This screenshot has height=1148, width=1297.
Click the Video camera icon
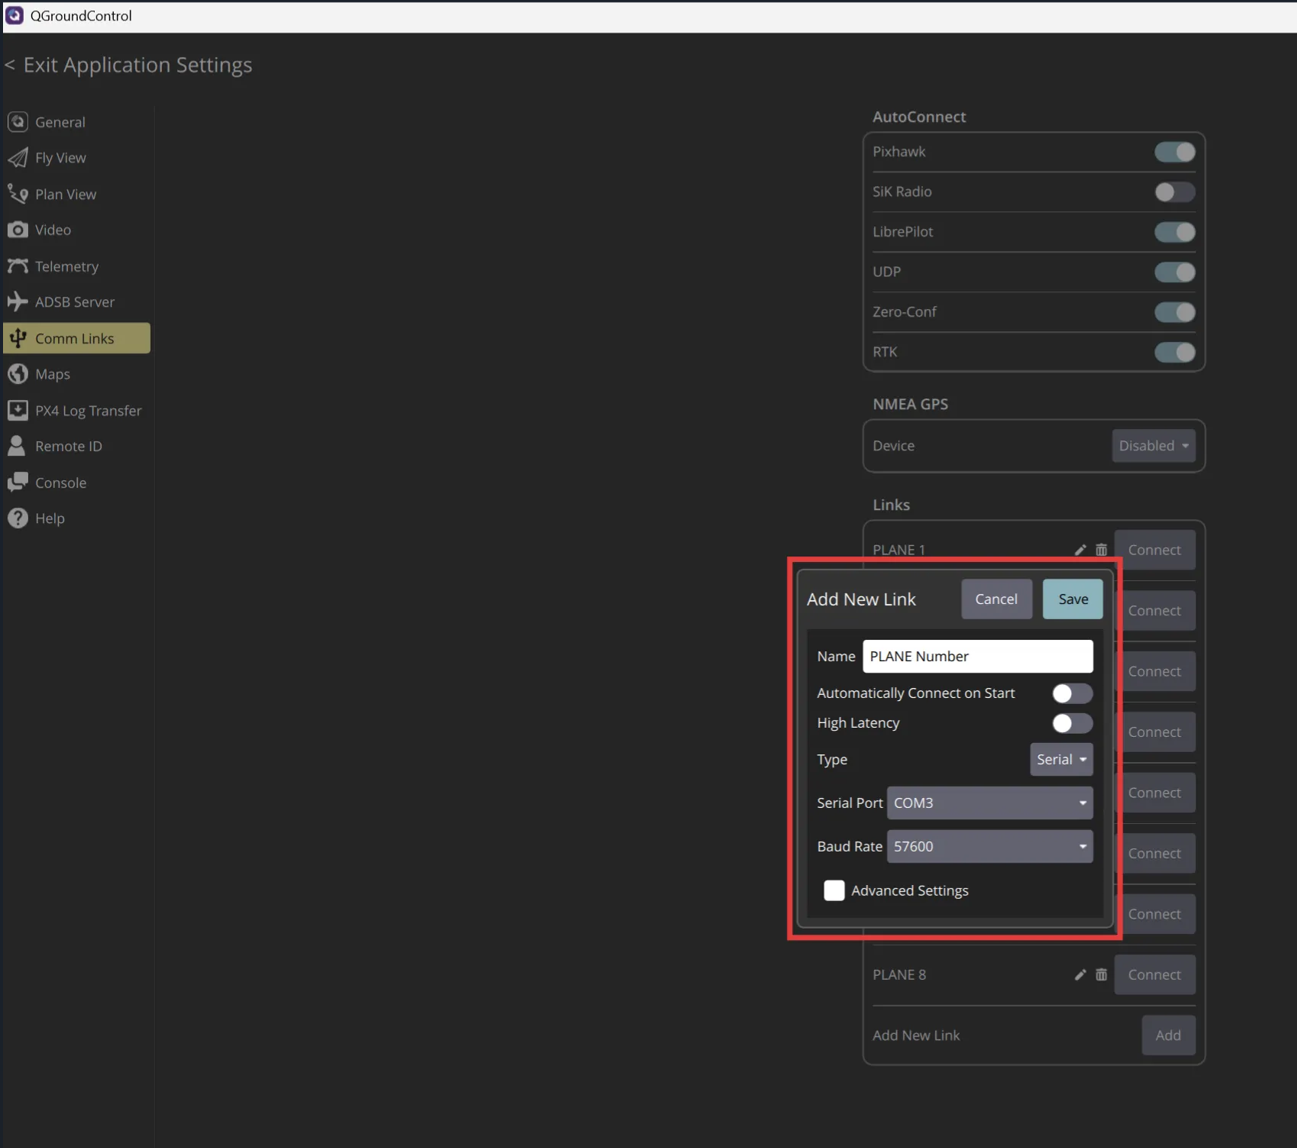[x=17, y=230]
